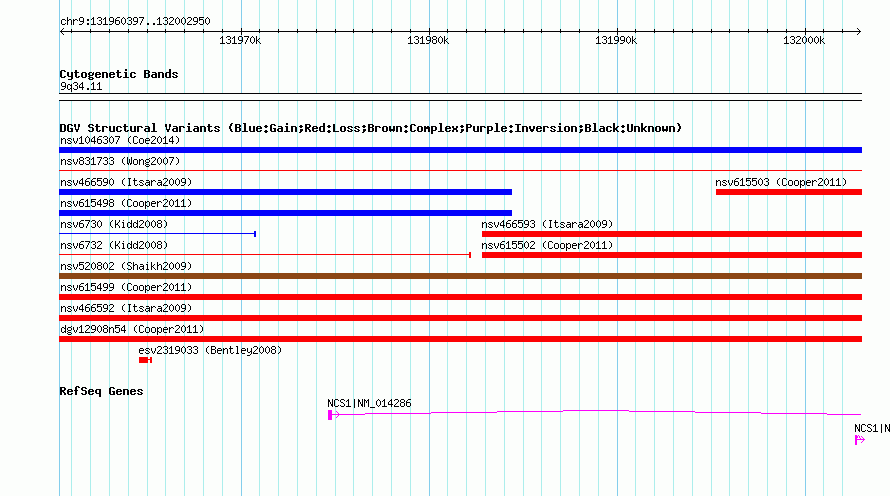Click the ruler's left arrowhead
Screen dimensions: 890x496
click(x=62, y=31)
